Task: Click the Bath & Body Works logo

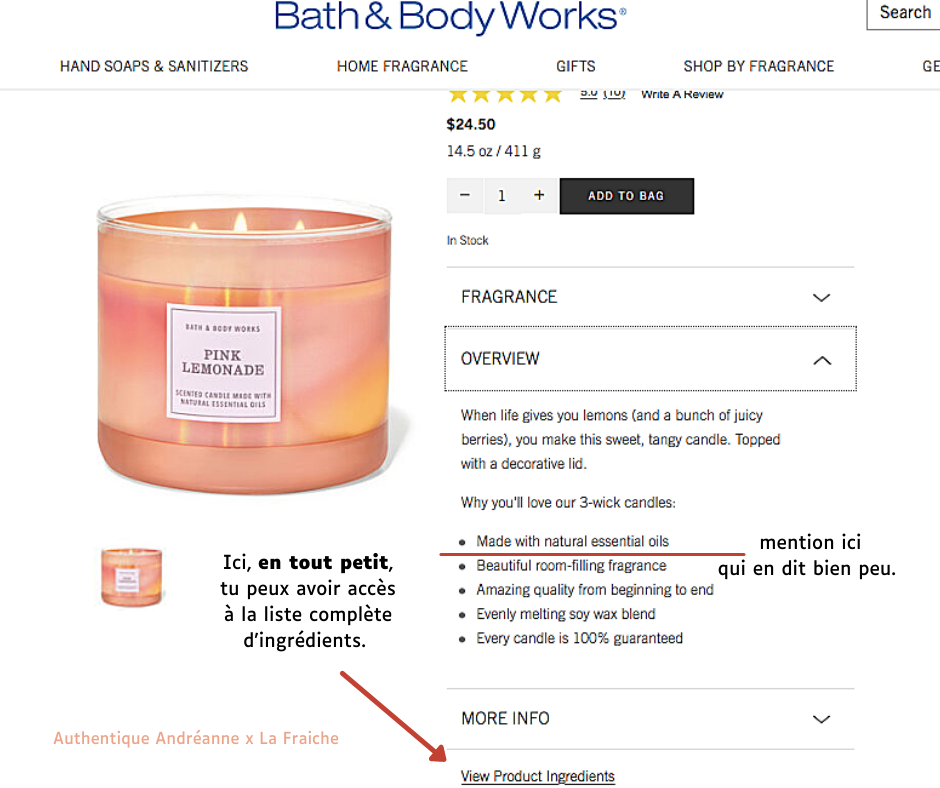Action: pos(450,16)
